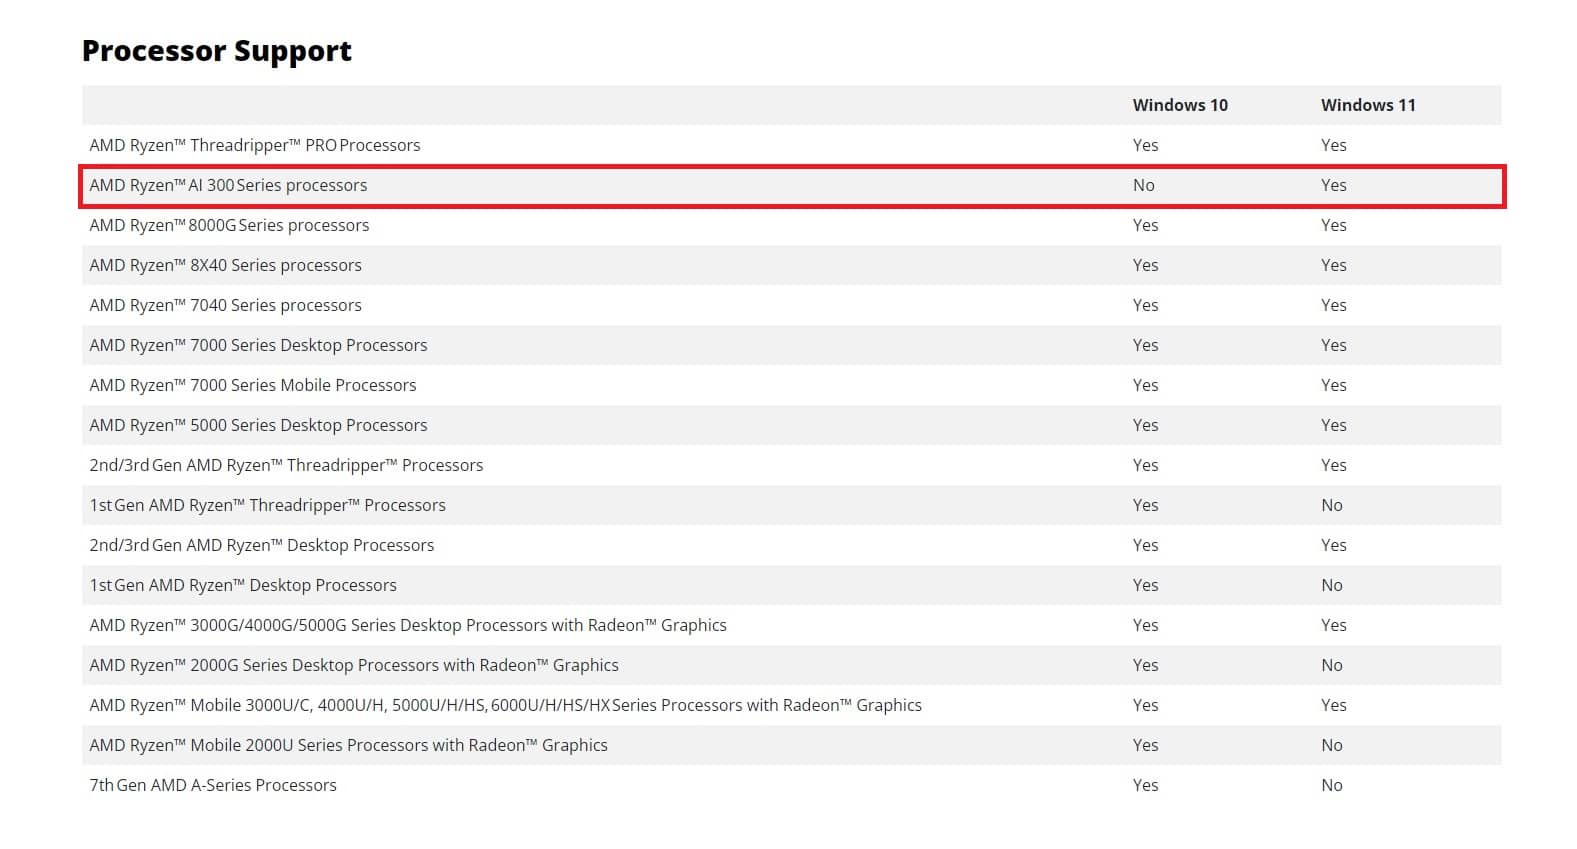Select the Windows 11 column header

(1368, 105)
